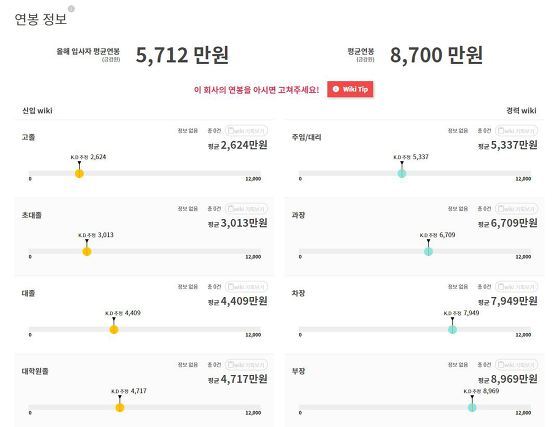Open wiki history for 대졸 row
Image resolution: width=560 pixels, height=427 pixels.
(246, 287)
